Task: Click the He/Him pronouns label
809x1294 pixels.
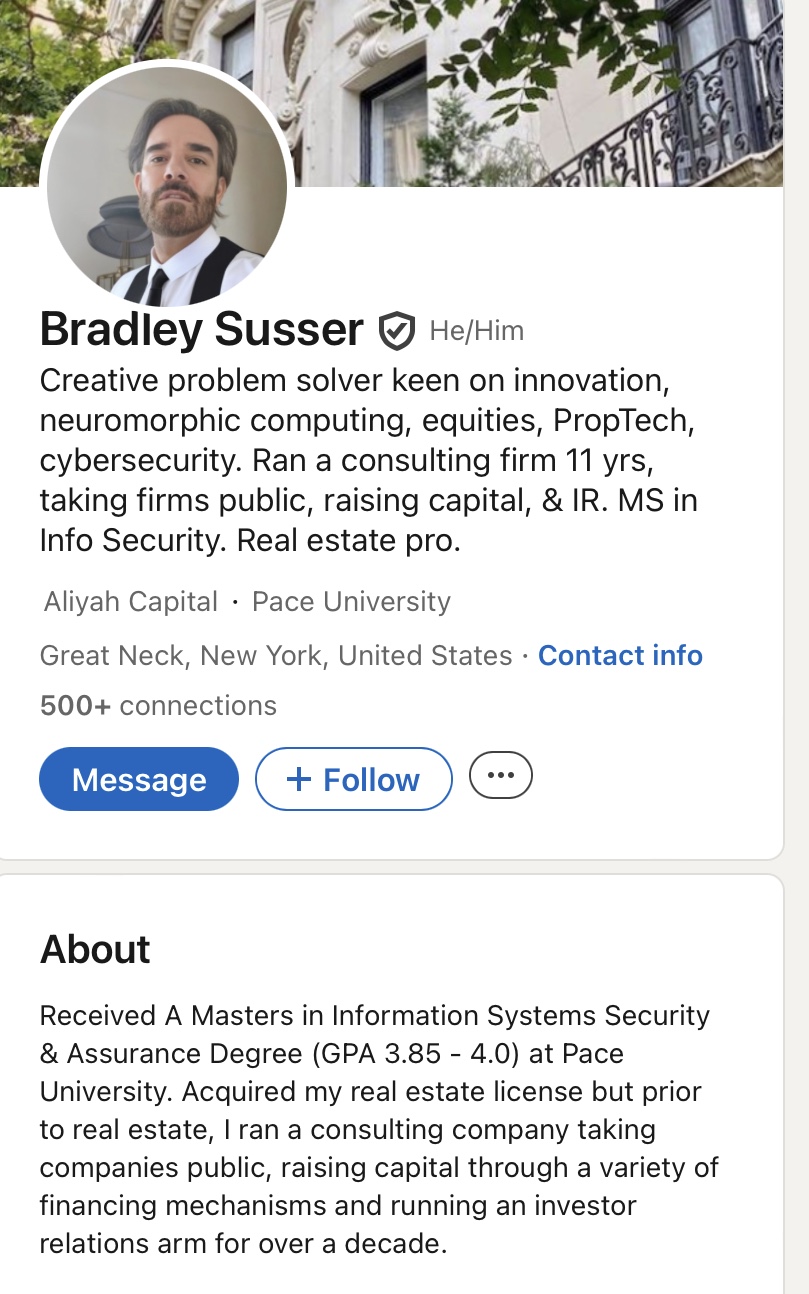Action: coord(477,331)
